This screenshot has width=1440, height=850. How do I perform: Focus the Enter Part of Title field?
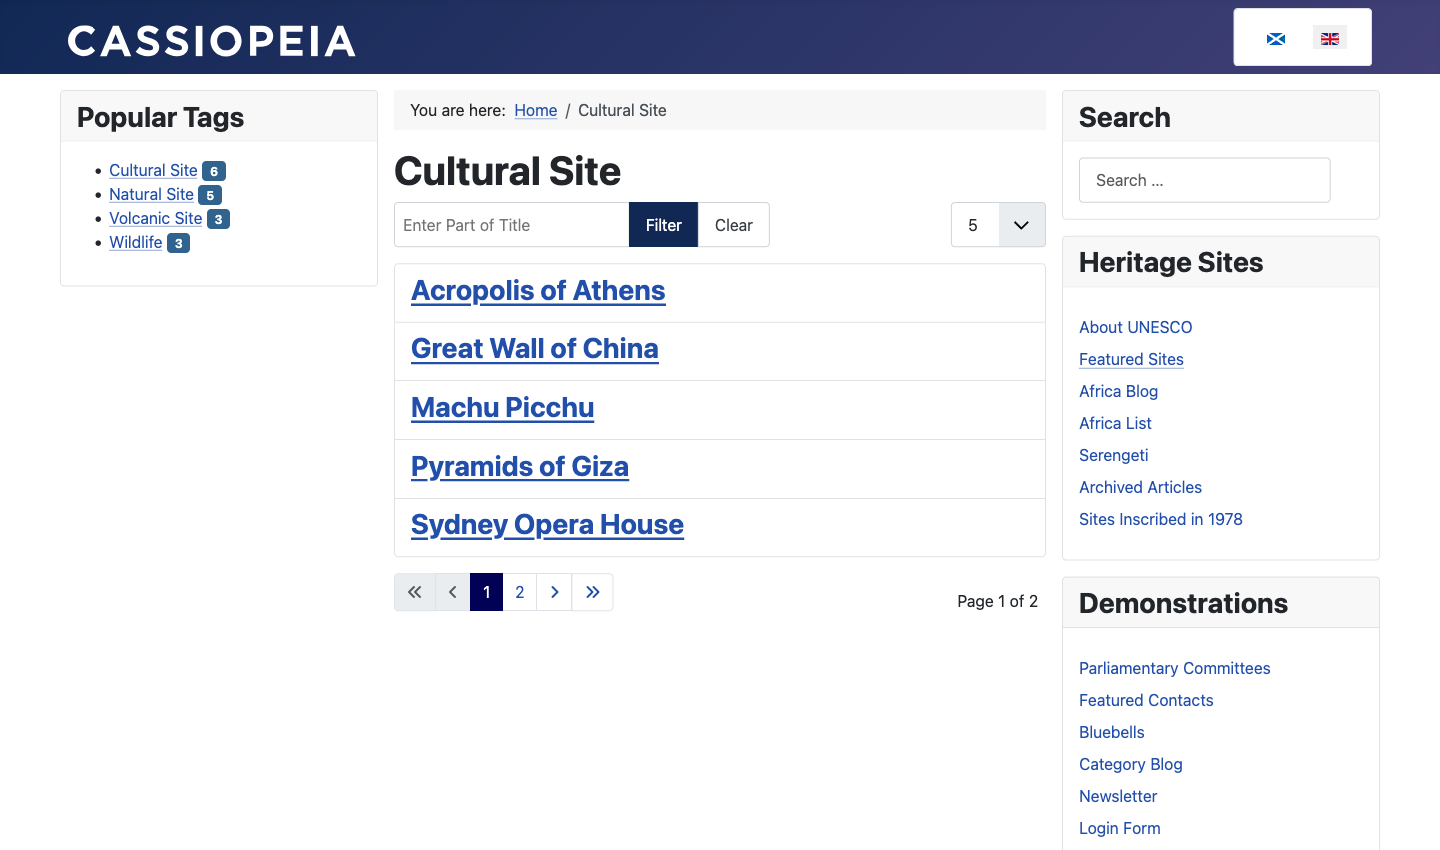tap(512, 225)
